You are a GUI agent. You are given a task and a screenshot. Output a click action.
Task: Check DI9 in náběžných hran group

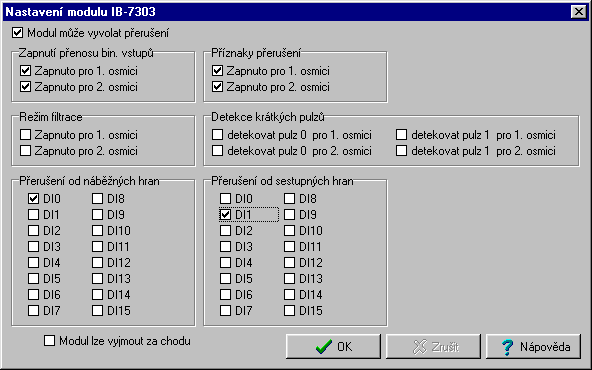point(97,214)
